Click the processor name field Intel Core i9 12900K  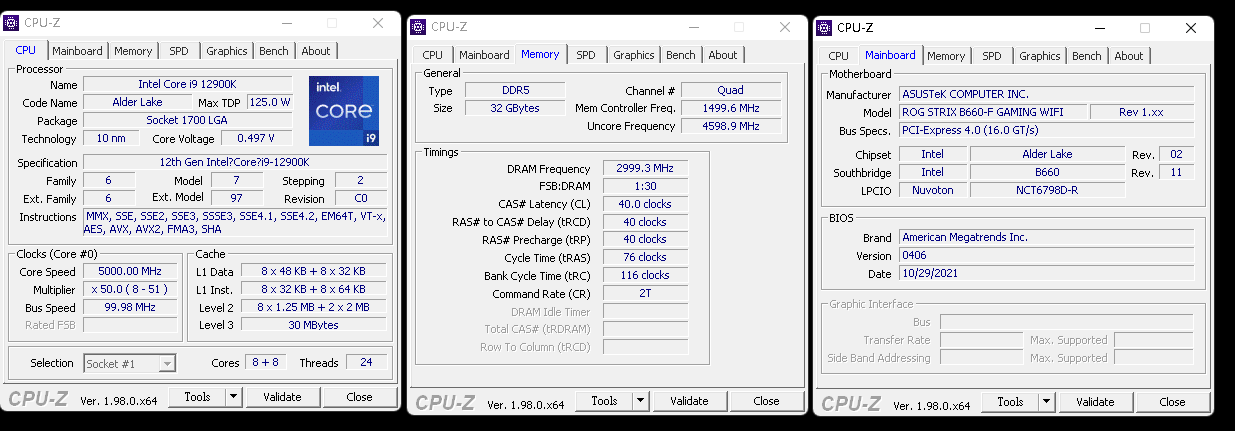point(188,85)
